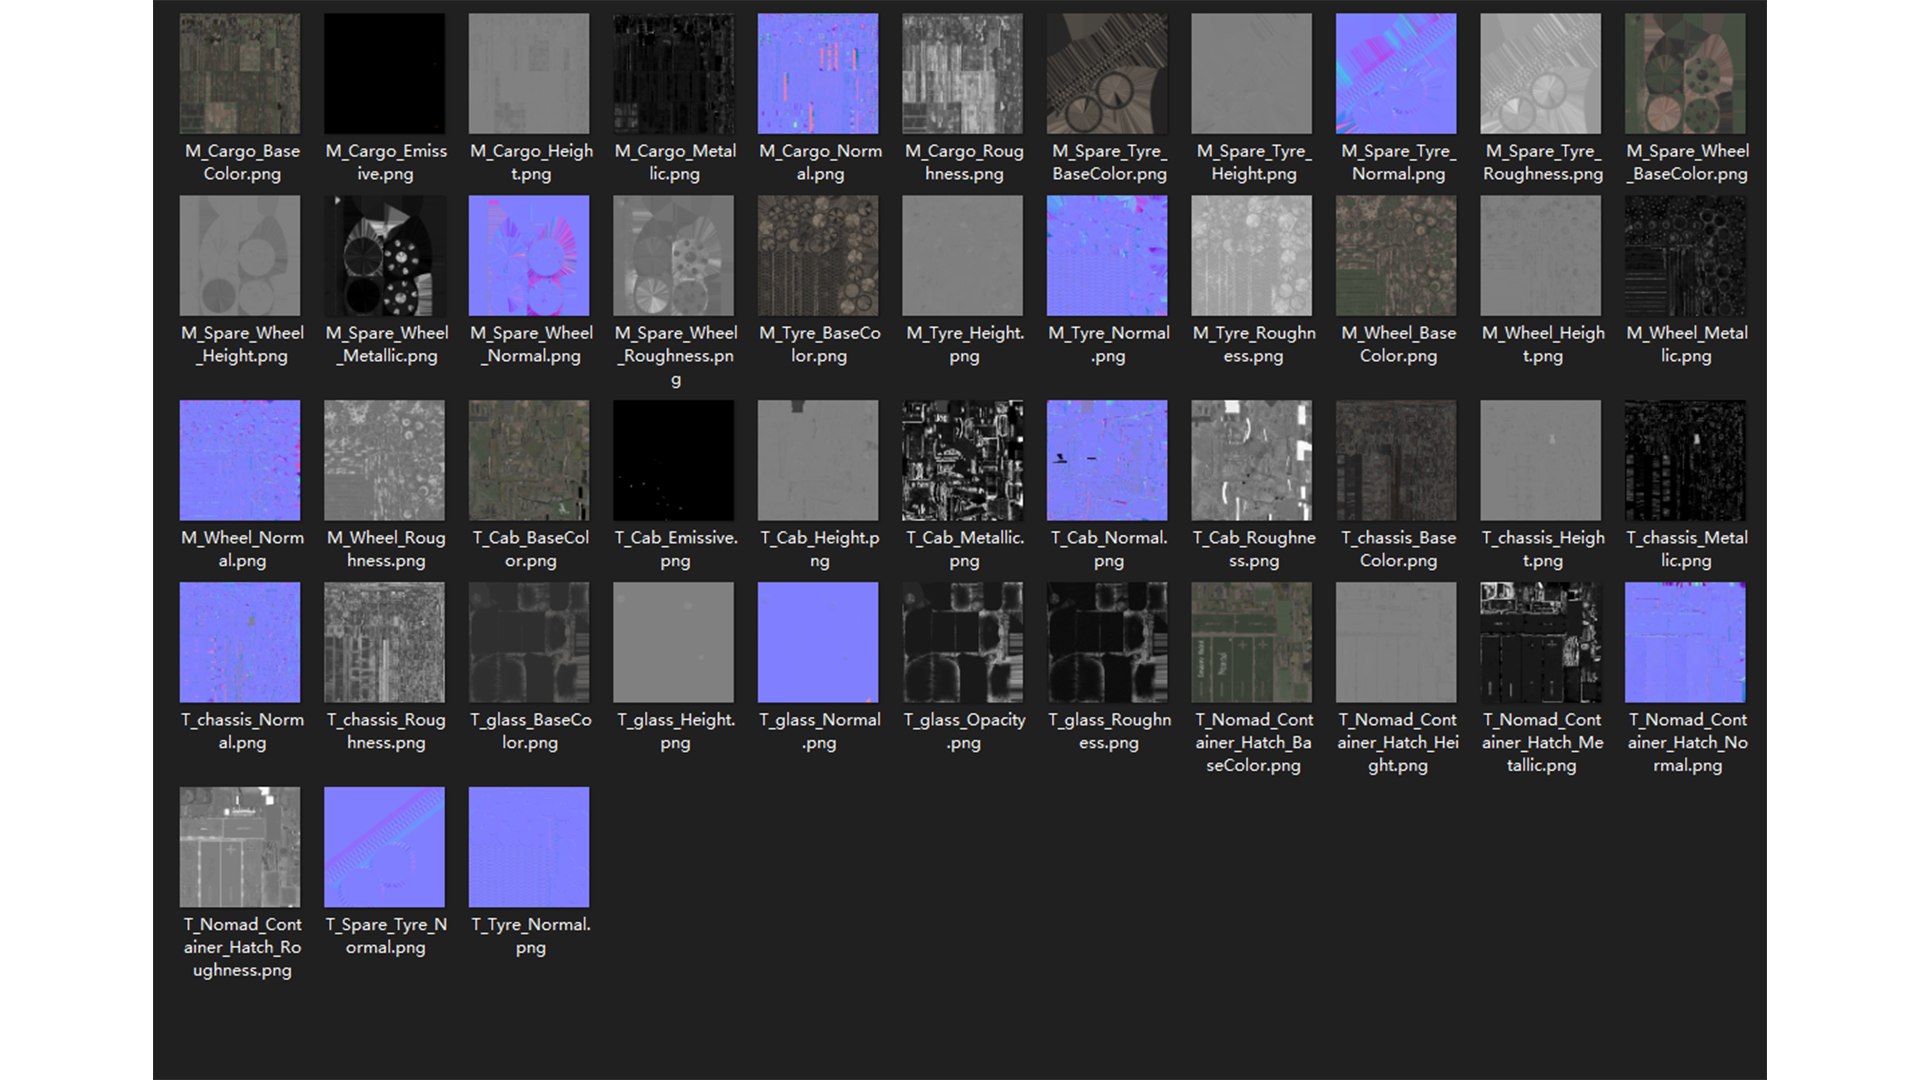
Task: Select the M_Cargo_BaseColor.png thumbnail
Action: click(x=240, y=74)
